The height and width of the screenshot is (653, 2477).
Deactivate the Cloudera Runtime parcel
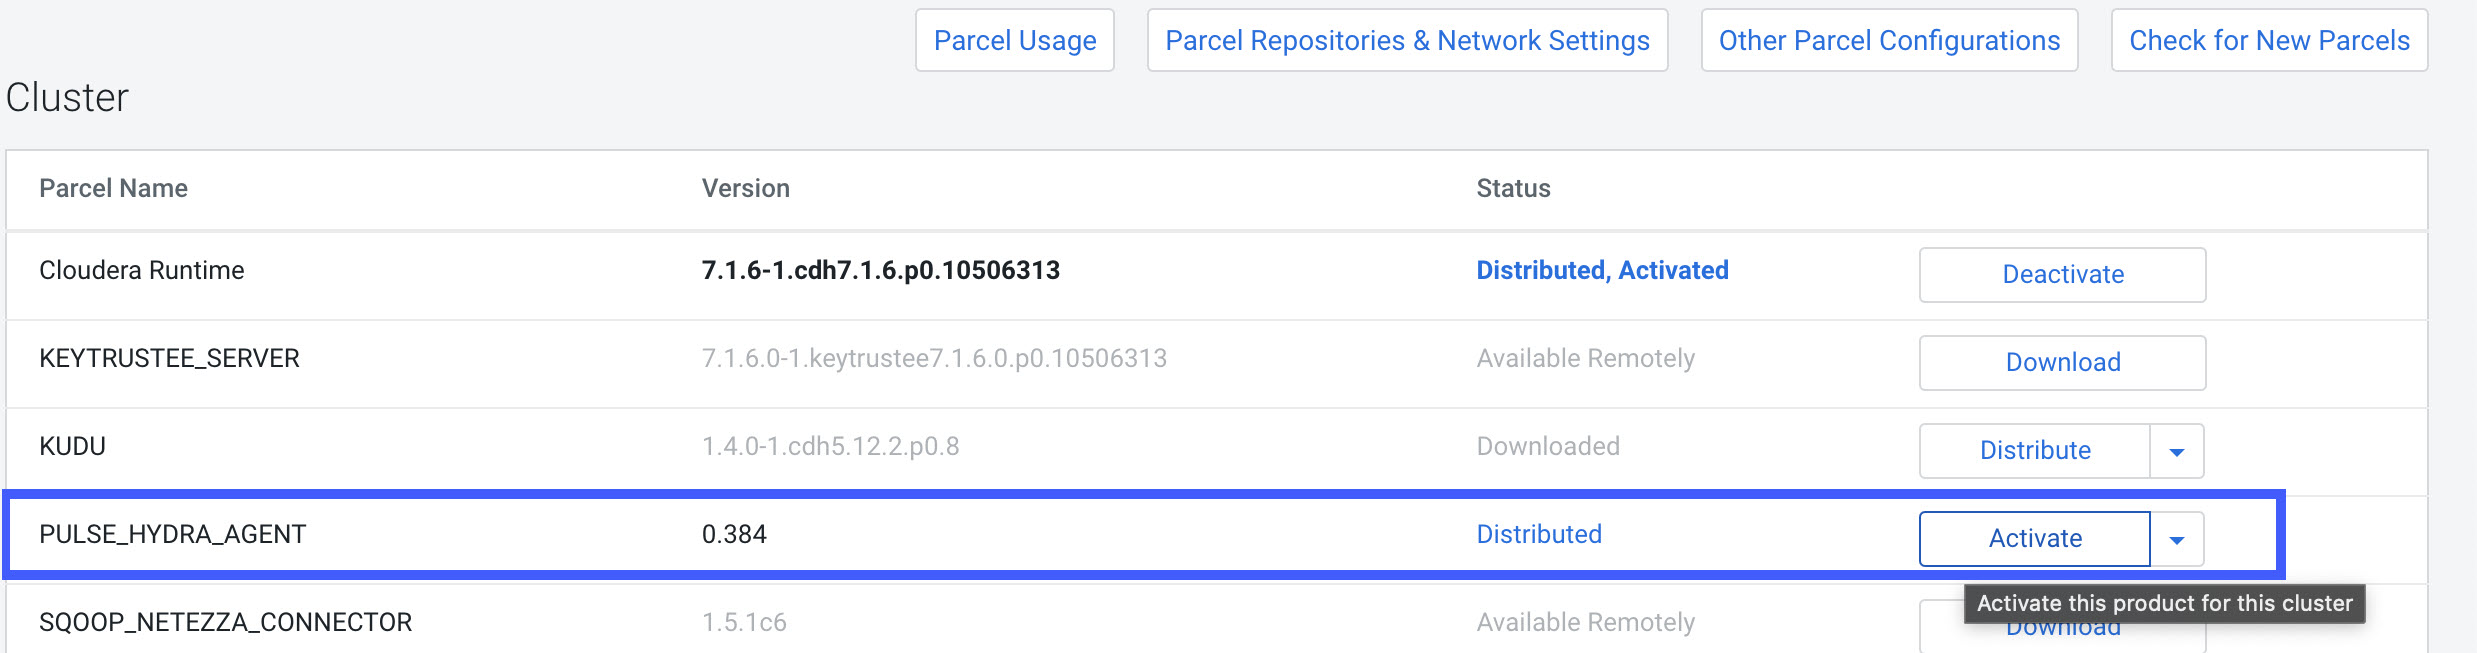click(x=2062, y=274)
